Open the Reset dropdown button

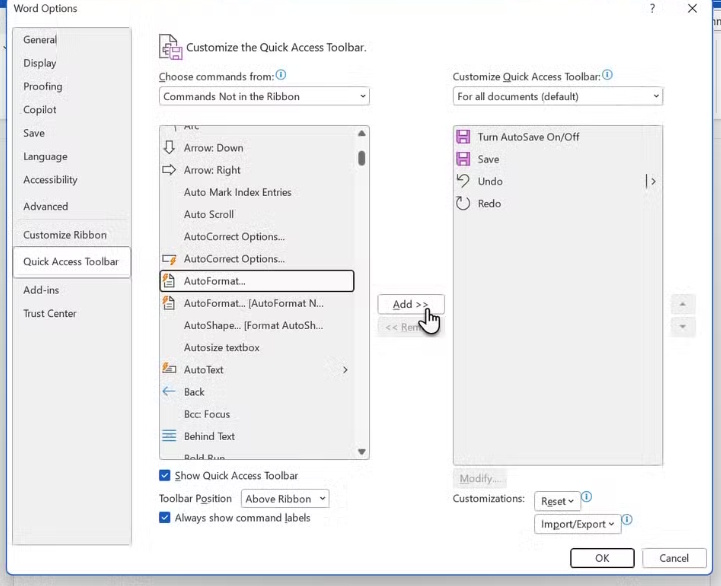557,501
